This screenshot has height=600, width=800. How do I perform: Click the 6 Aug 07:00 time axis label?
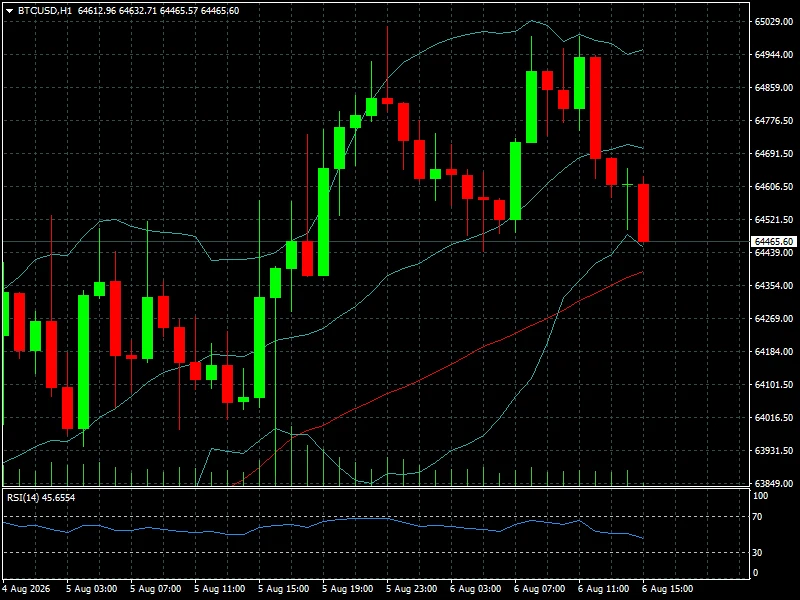pos(540,589)
